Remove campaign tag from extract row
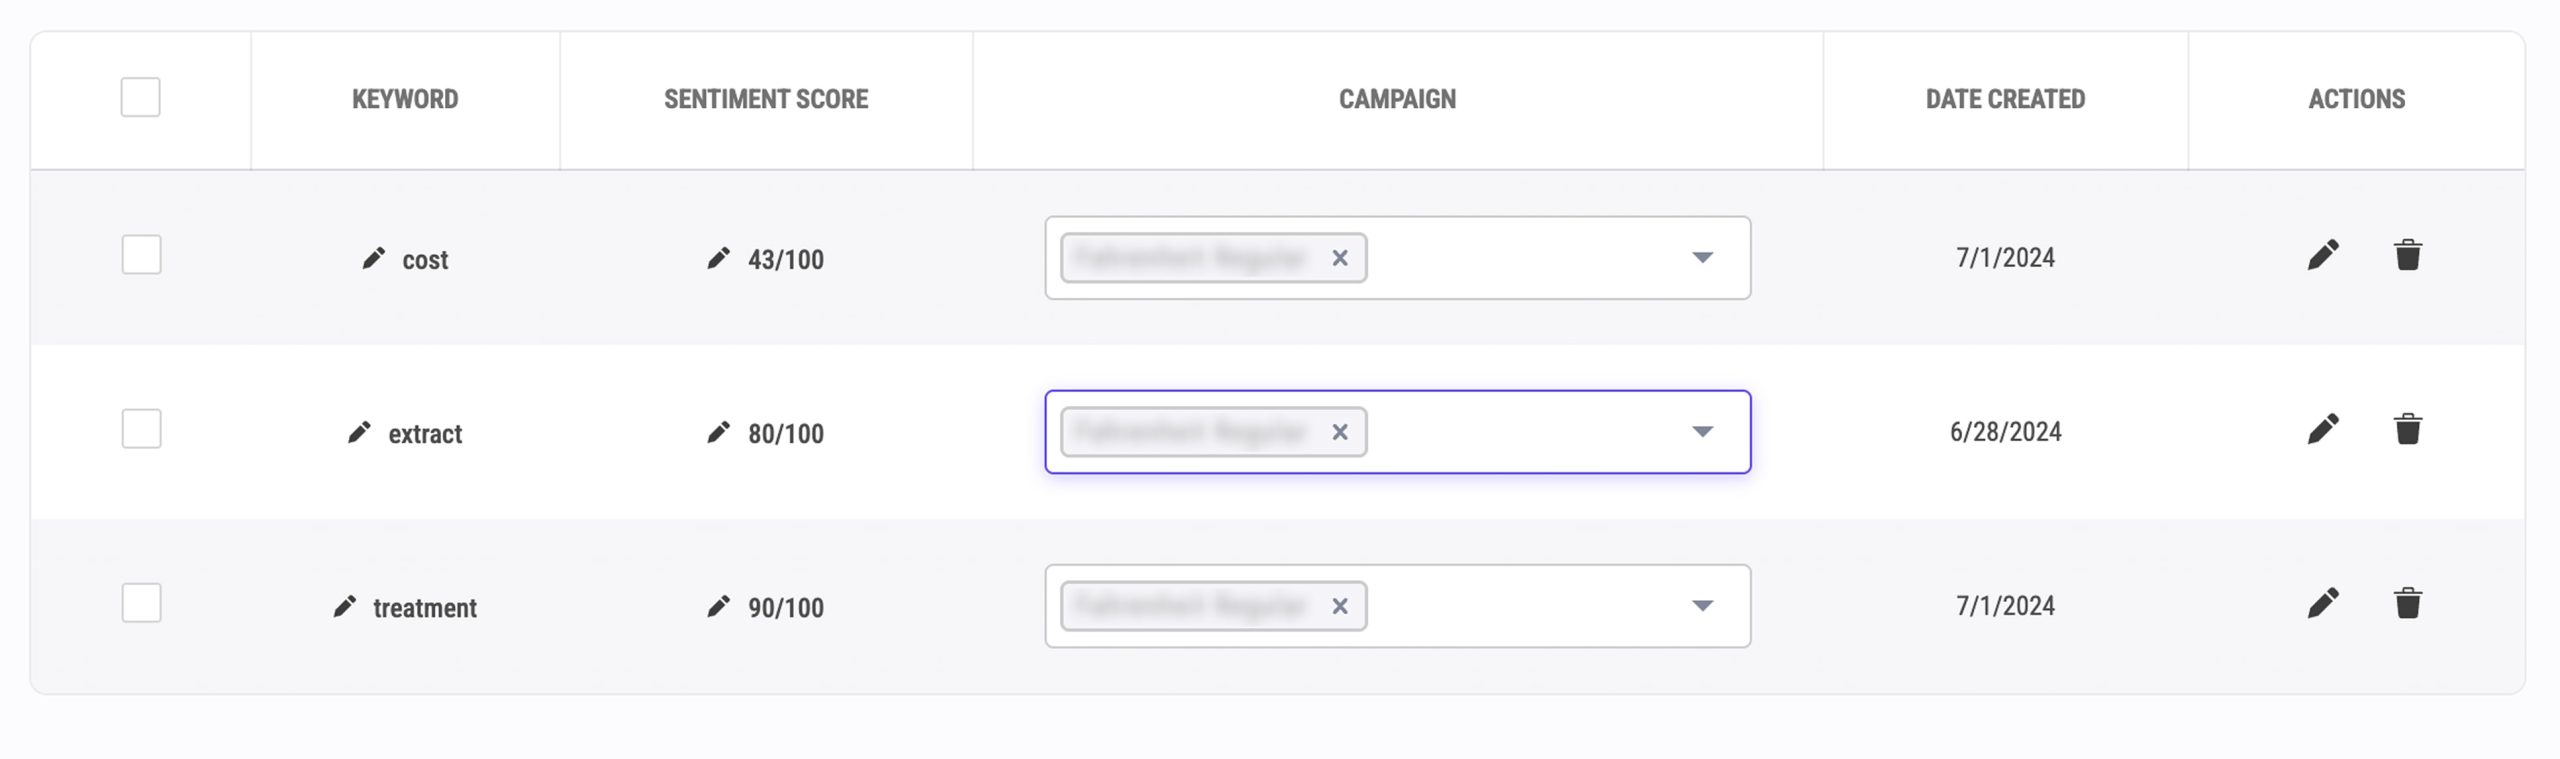 pos(1340,432)
